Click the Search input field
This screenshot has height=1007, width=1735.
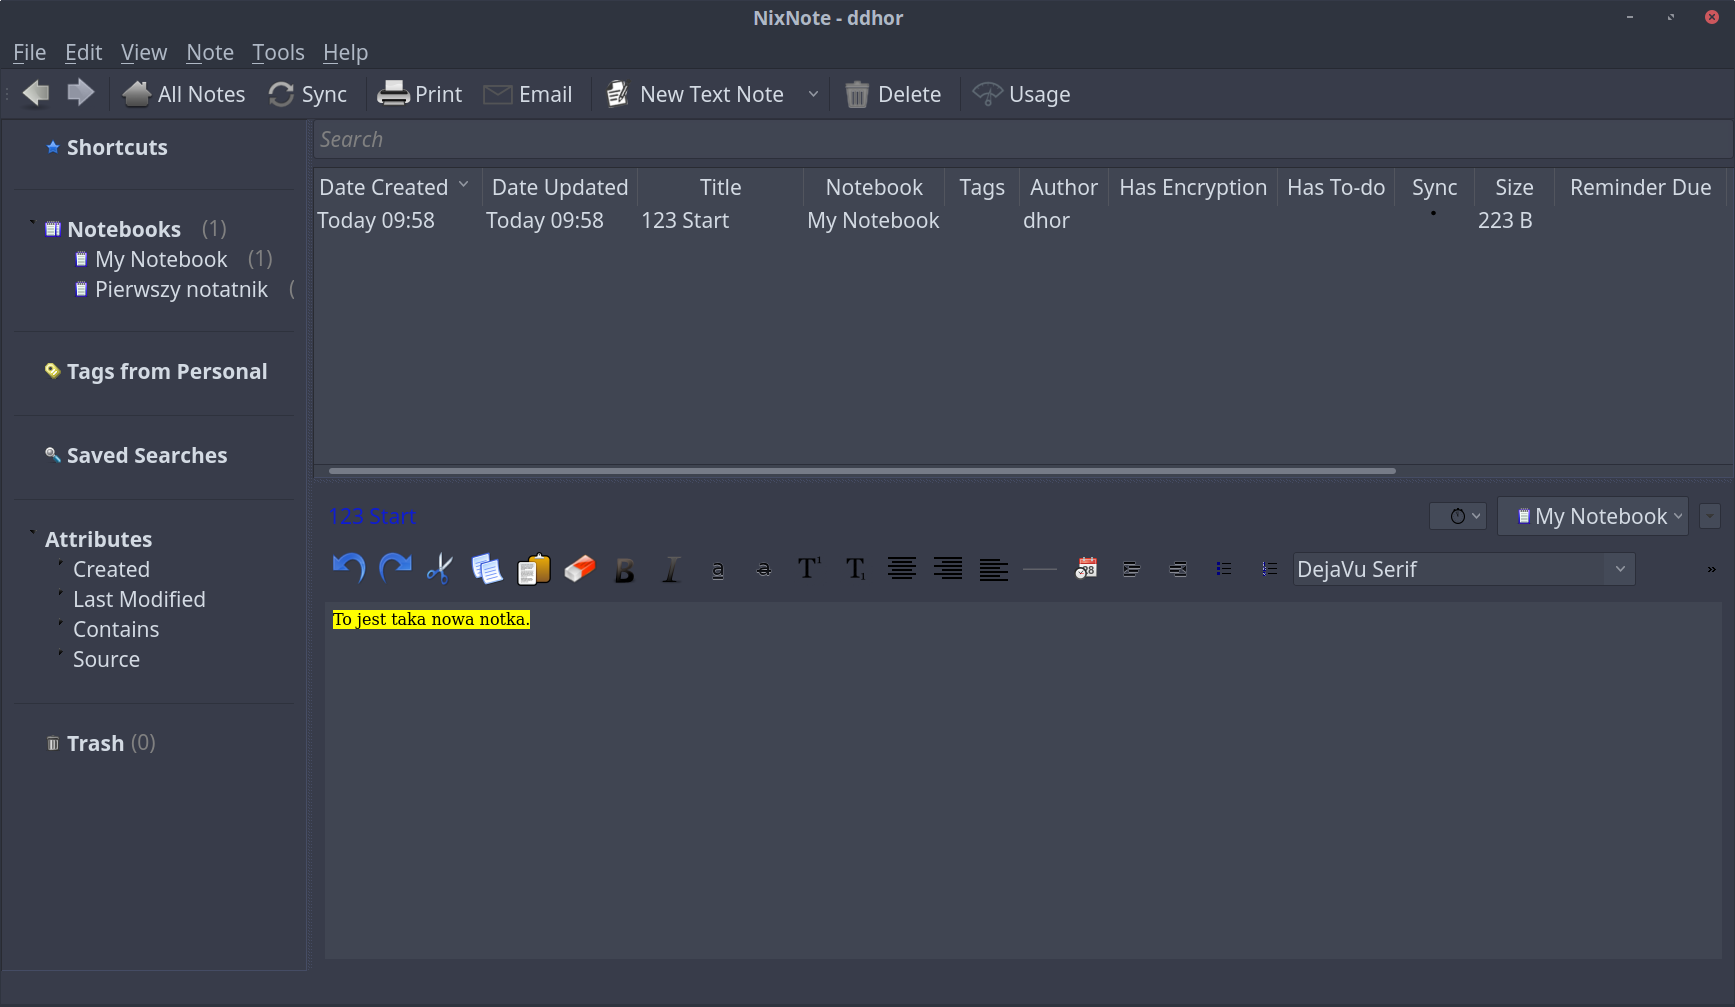click(x=1023, y=139)
